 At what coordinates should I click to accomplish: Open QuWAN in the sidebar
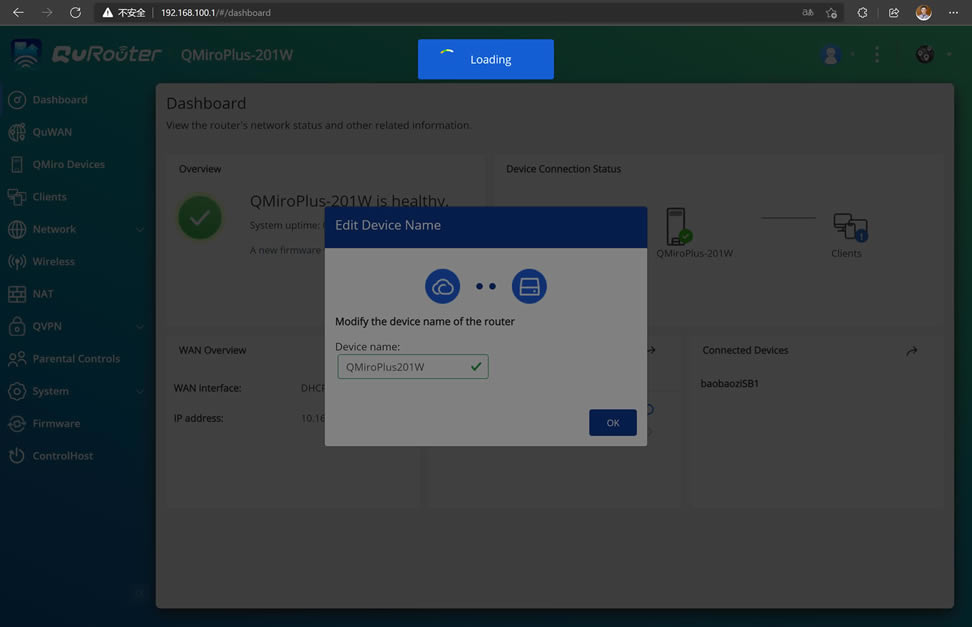pyautogui.click(x=52, y=132)
